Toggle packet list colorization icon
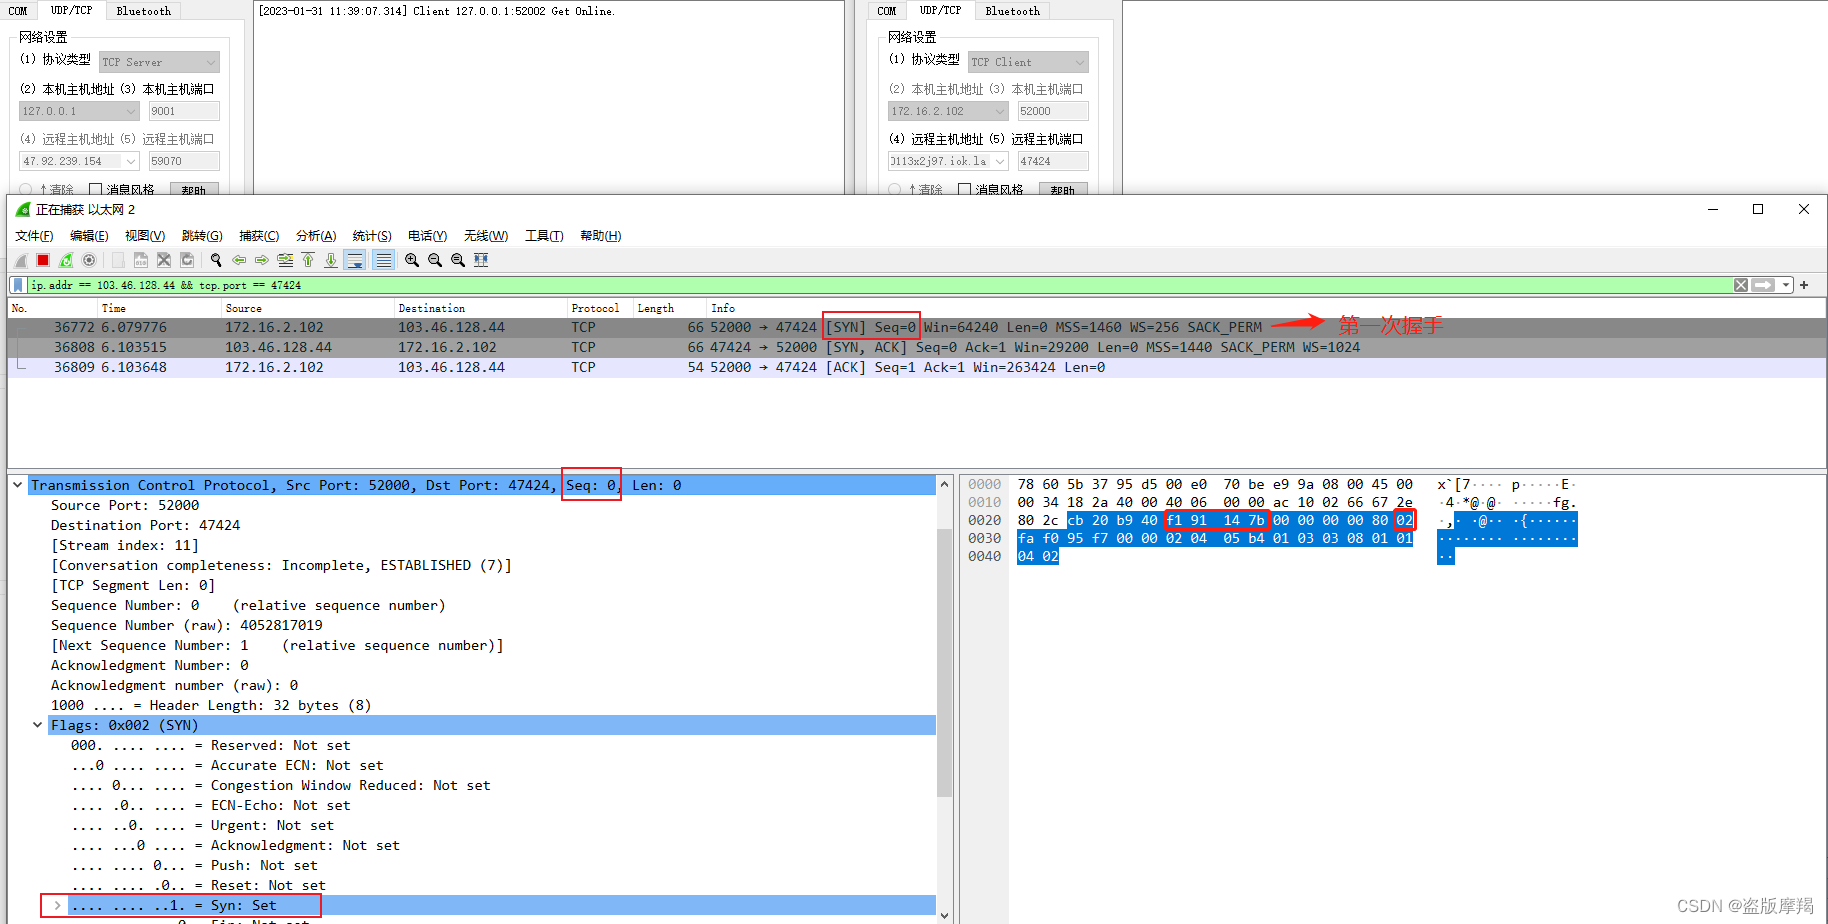Screen dimensions: 1828x924 coord(383,260)
